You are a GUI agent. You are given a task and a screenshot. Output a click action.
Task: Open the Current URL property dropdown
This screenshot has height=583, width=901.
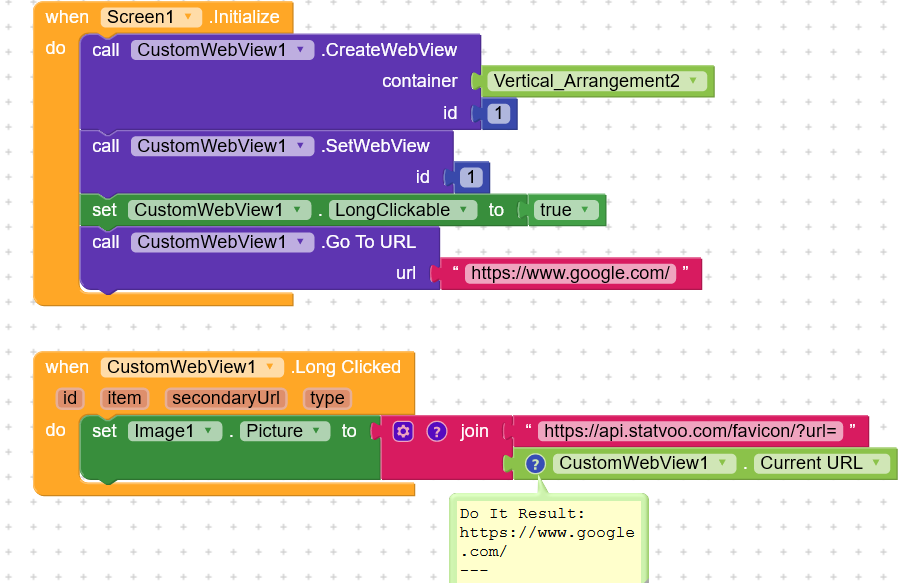[x=822, y=464]
